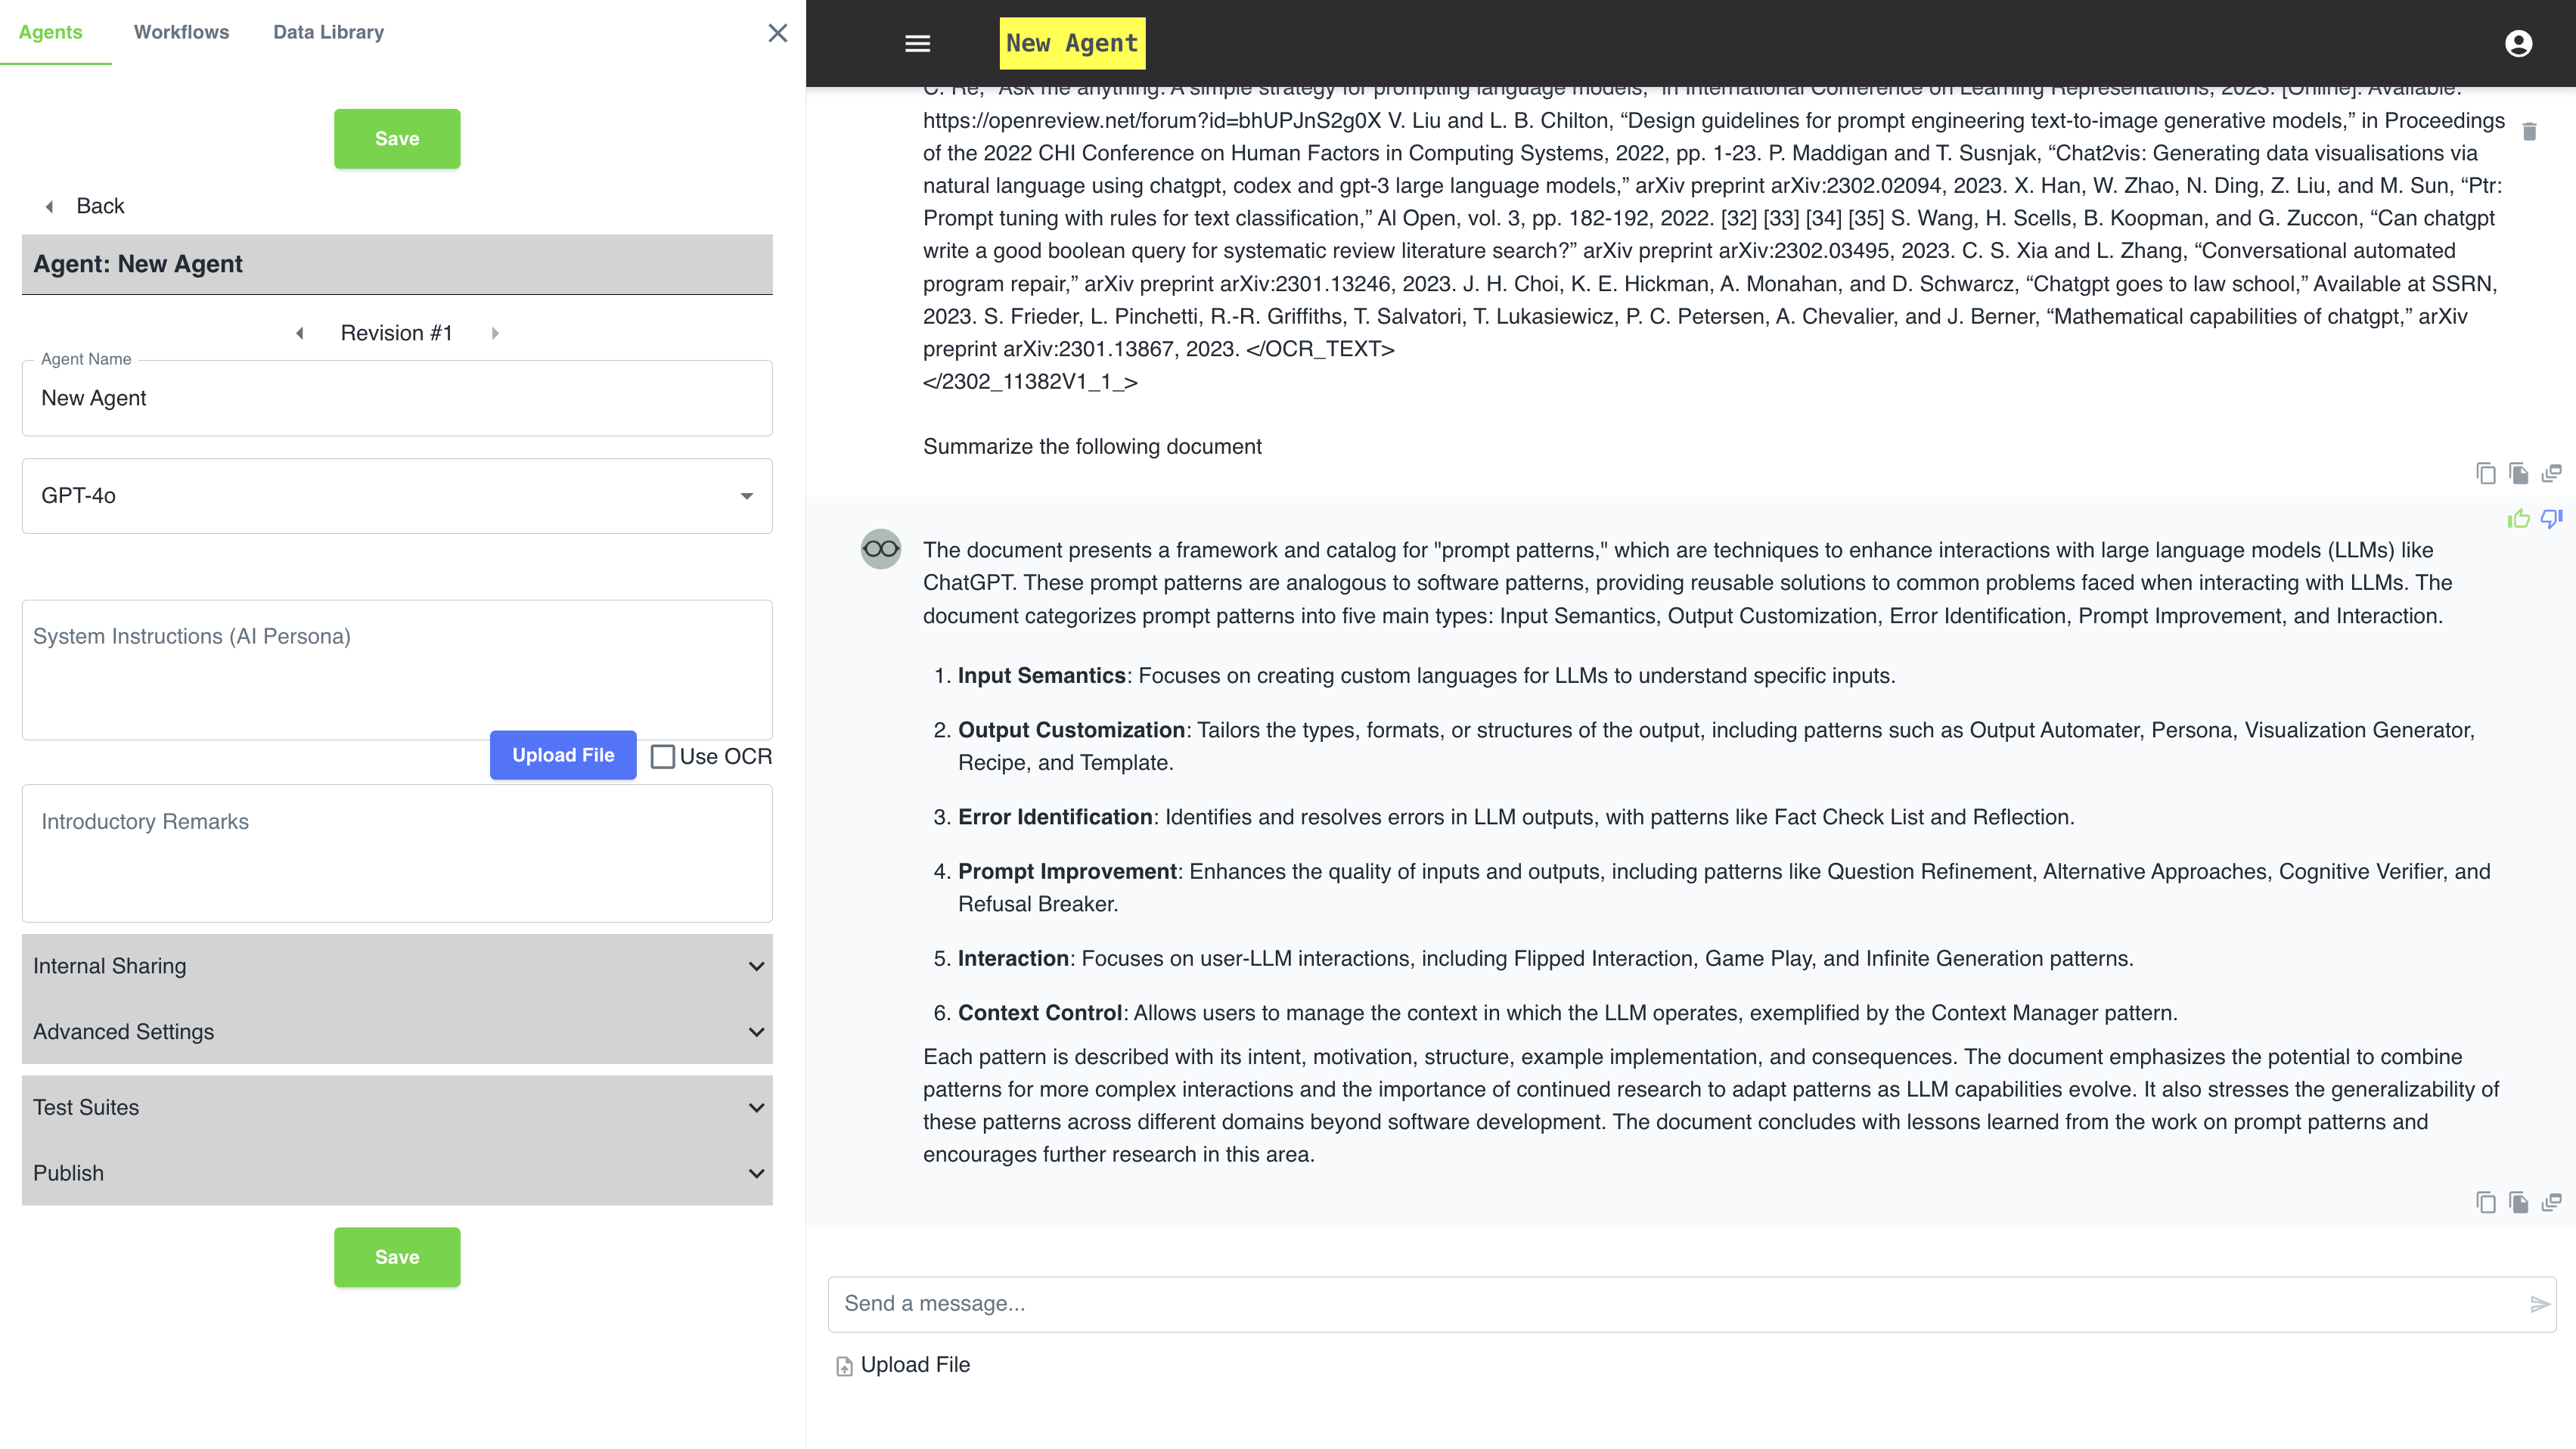Click the top Save button
The height and width of the screenshot is (1449, 2576).
pos(397,139)
